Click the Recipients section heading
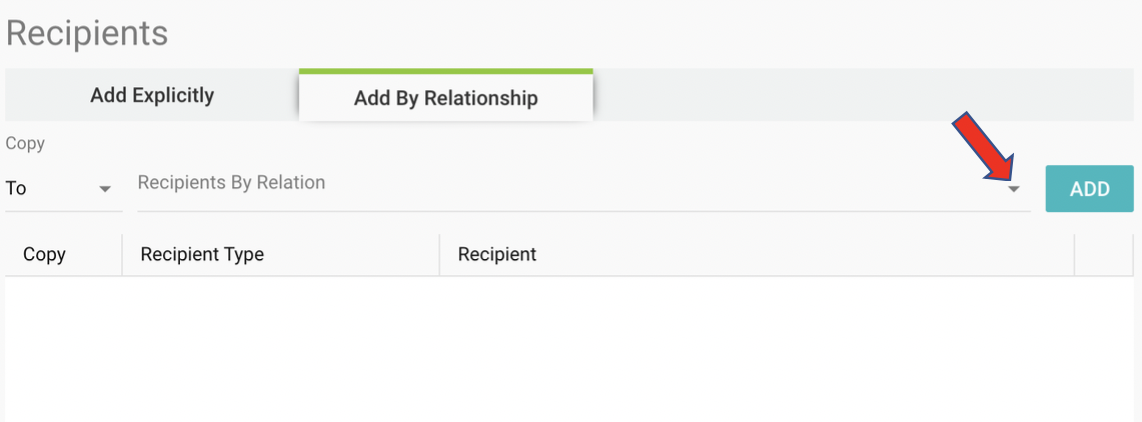This screenshot has width=1142, height=422. click(87, 33)
